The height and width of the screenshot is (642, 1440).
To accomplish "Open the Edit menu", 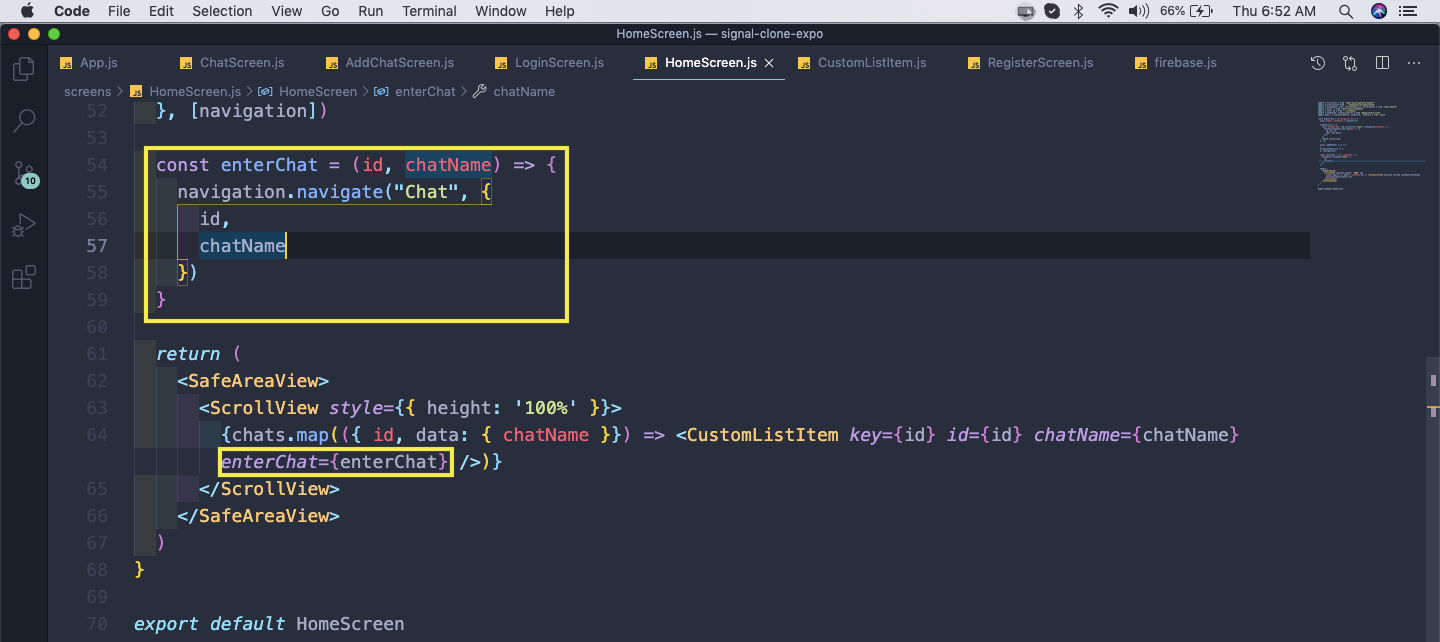I will coord(161,11).
